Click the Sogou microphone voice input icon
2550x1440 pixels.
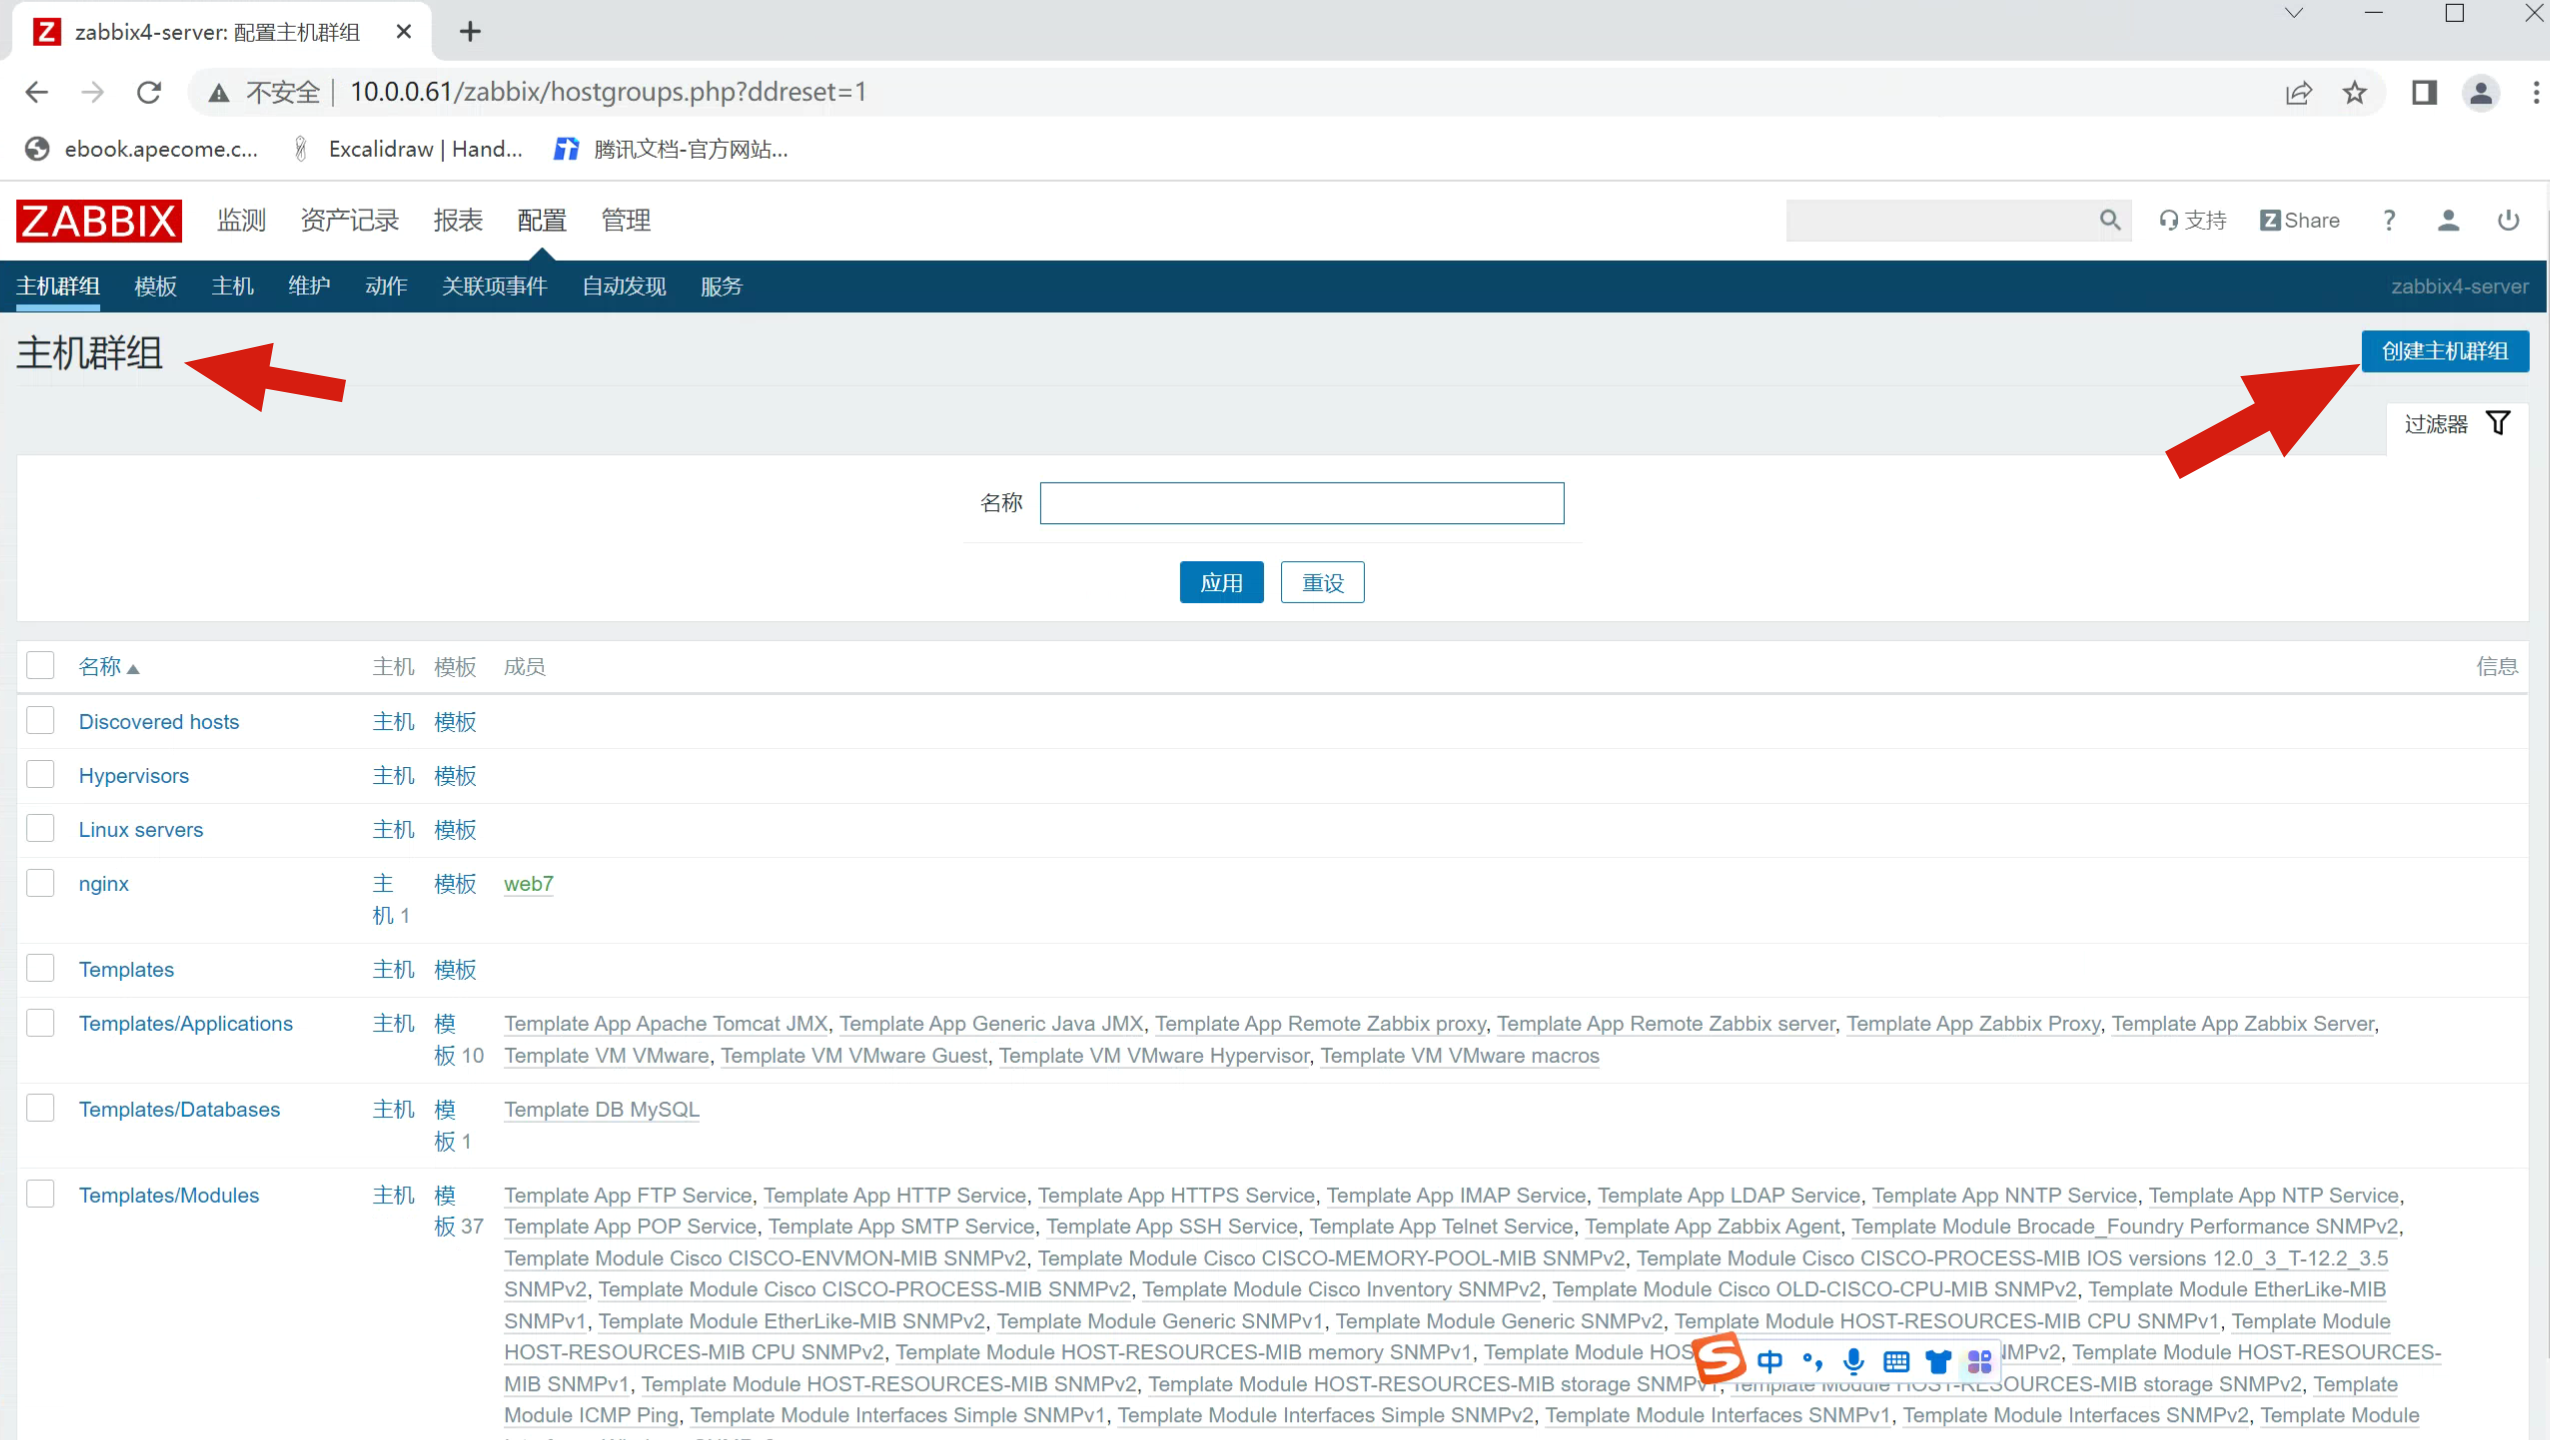click(x=1853, y=1361)
